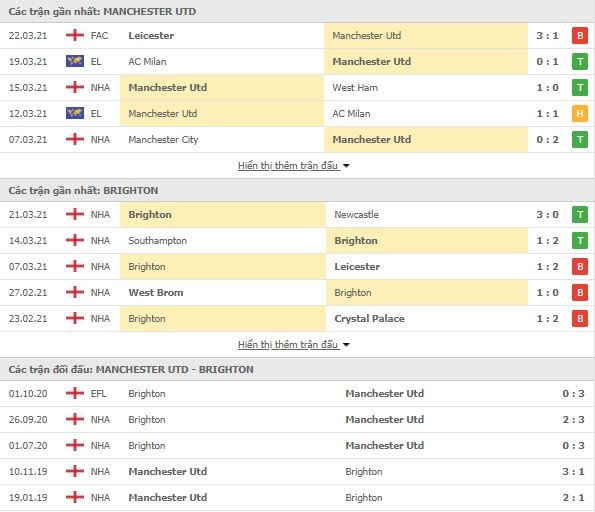Show more matches link under Manchester Utd section
Screen dimensions: 595x512
[x=288, y=166]
